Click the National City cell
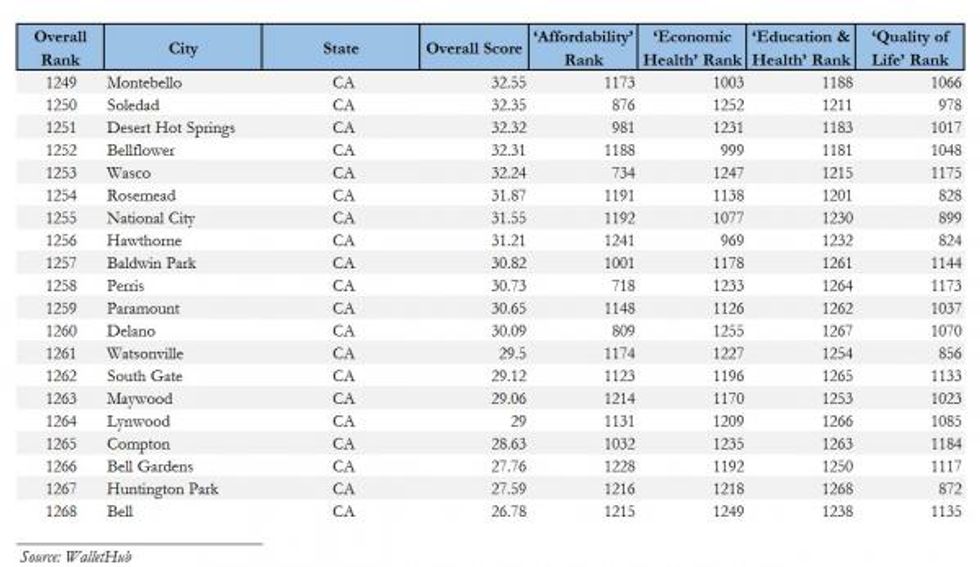980x567 pixels. click(x=151, y=218)
